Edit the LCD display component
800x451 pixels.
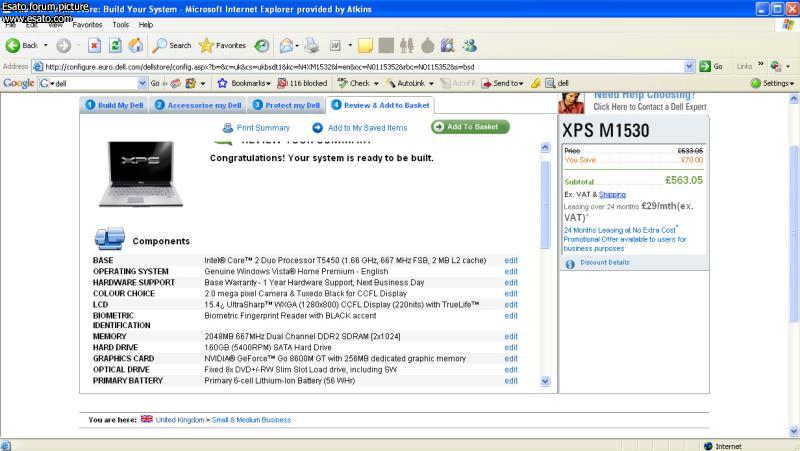(x=511, y=305)
